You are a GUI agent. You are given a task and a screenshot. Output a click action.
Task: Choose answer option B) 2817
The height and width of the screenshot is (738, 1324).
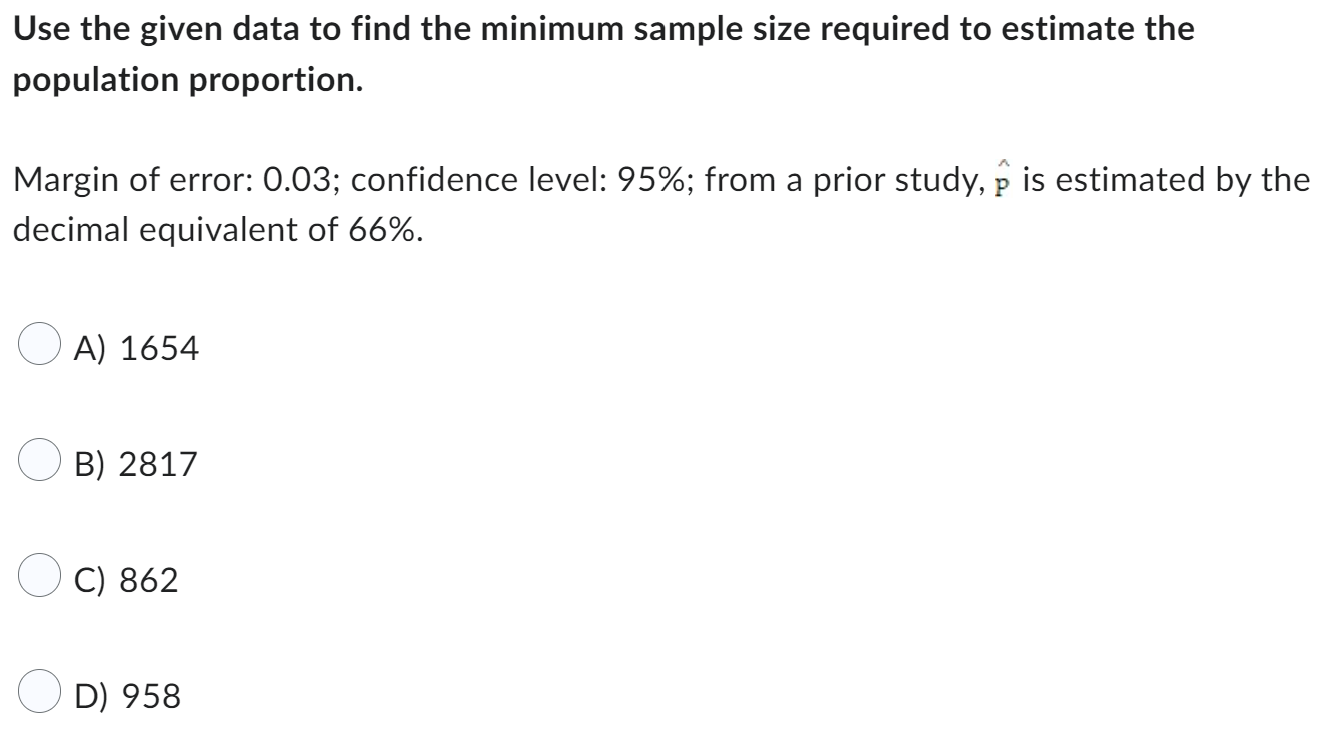pos(135,462)
